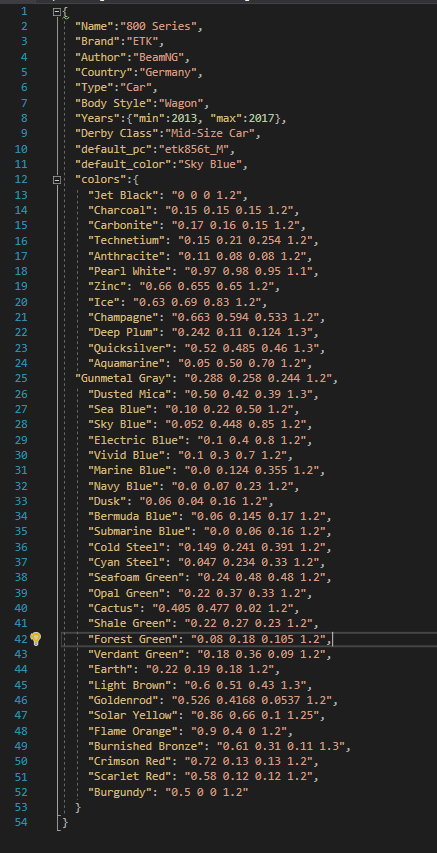Click line number 25 in the gutter
This screenshot has width=437, height=853.
[21, 378]
